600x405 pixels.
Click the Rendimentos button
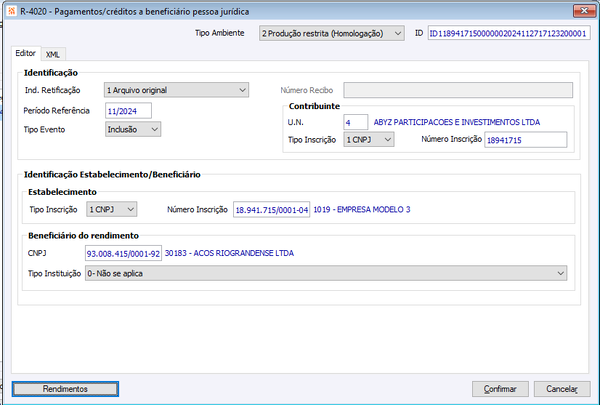pos(65,389)
